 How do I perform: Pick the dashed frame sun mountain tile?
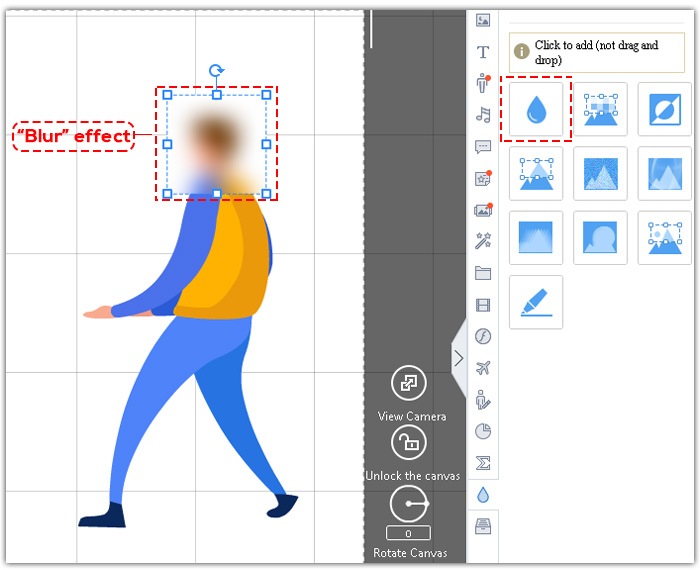pos(665,237)
